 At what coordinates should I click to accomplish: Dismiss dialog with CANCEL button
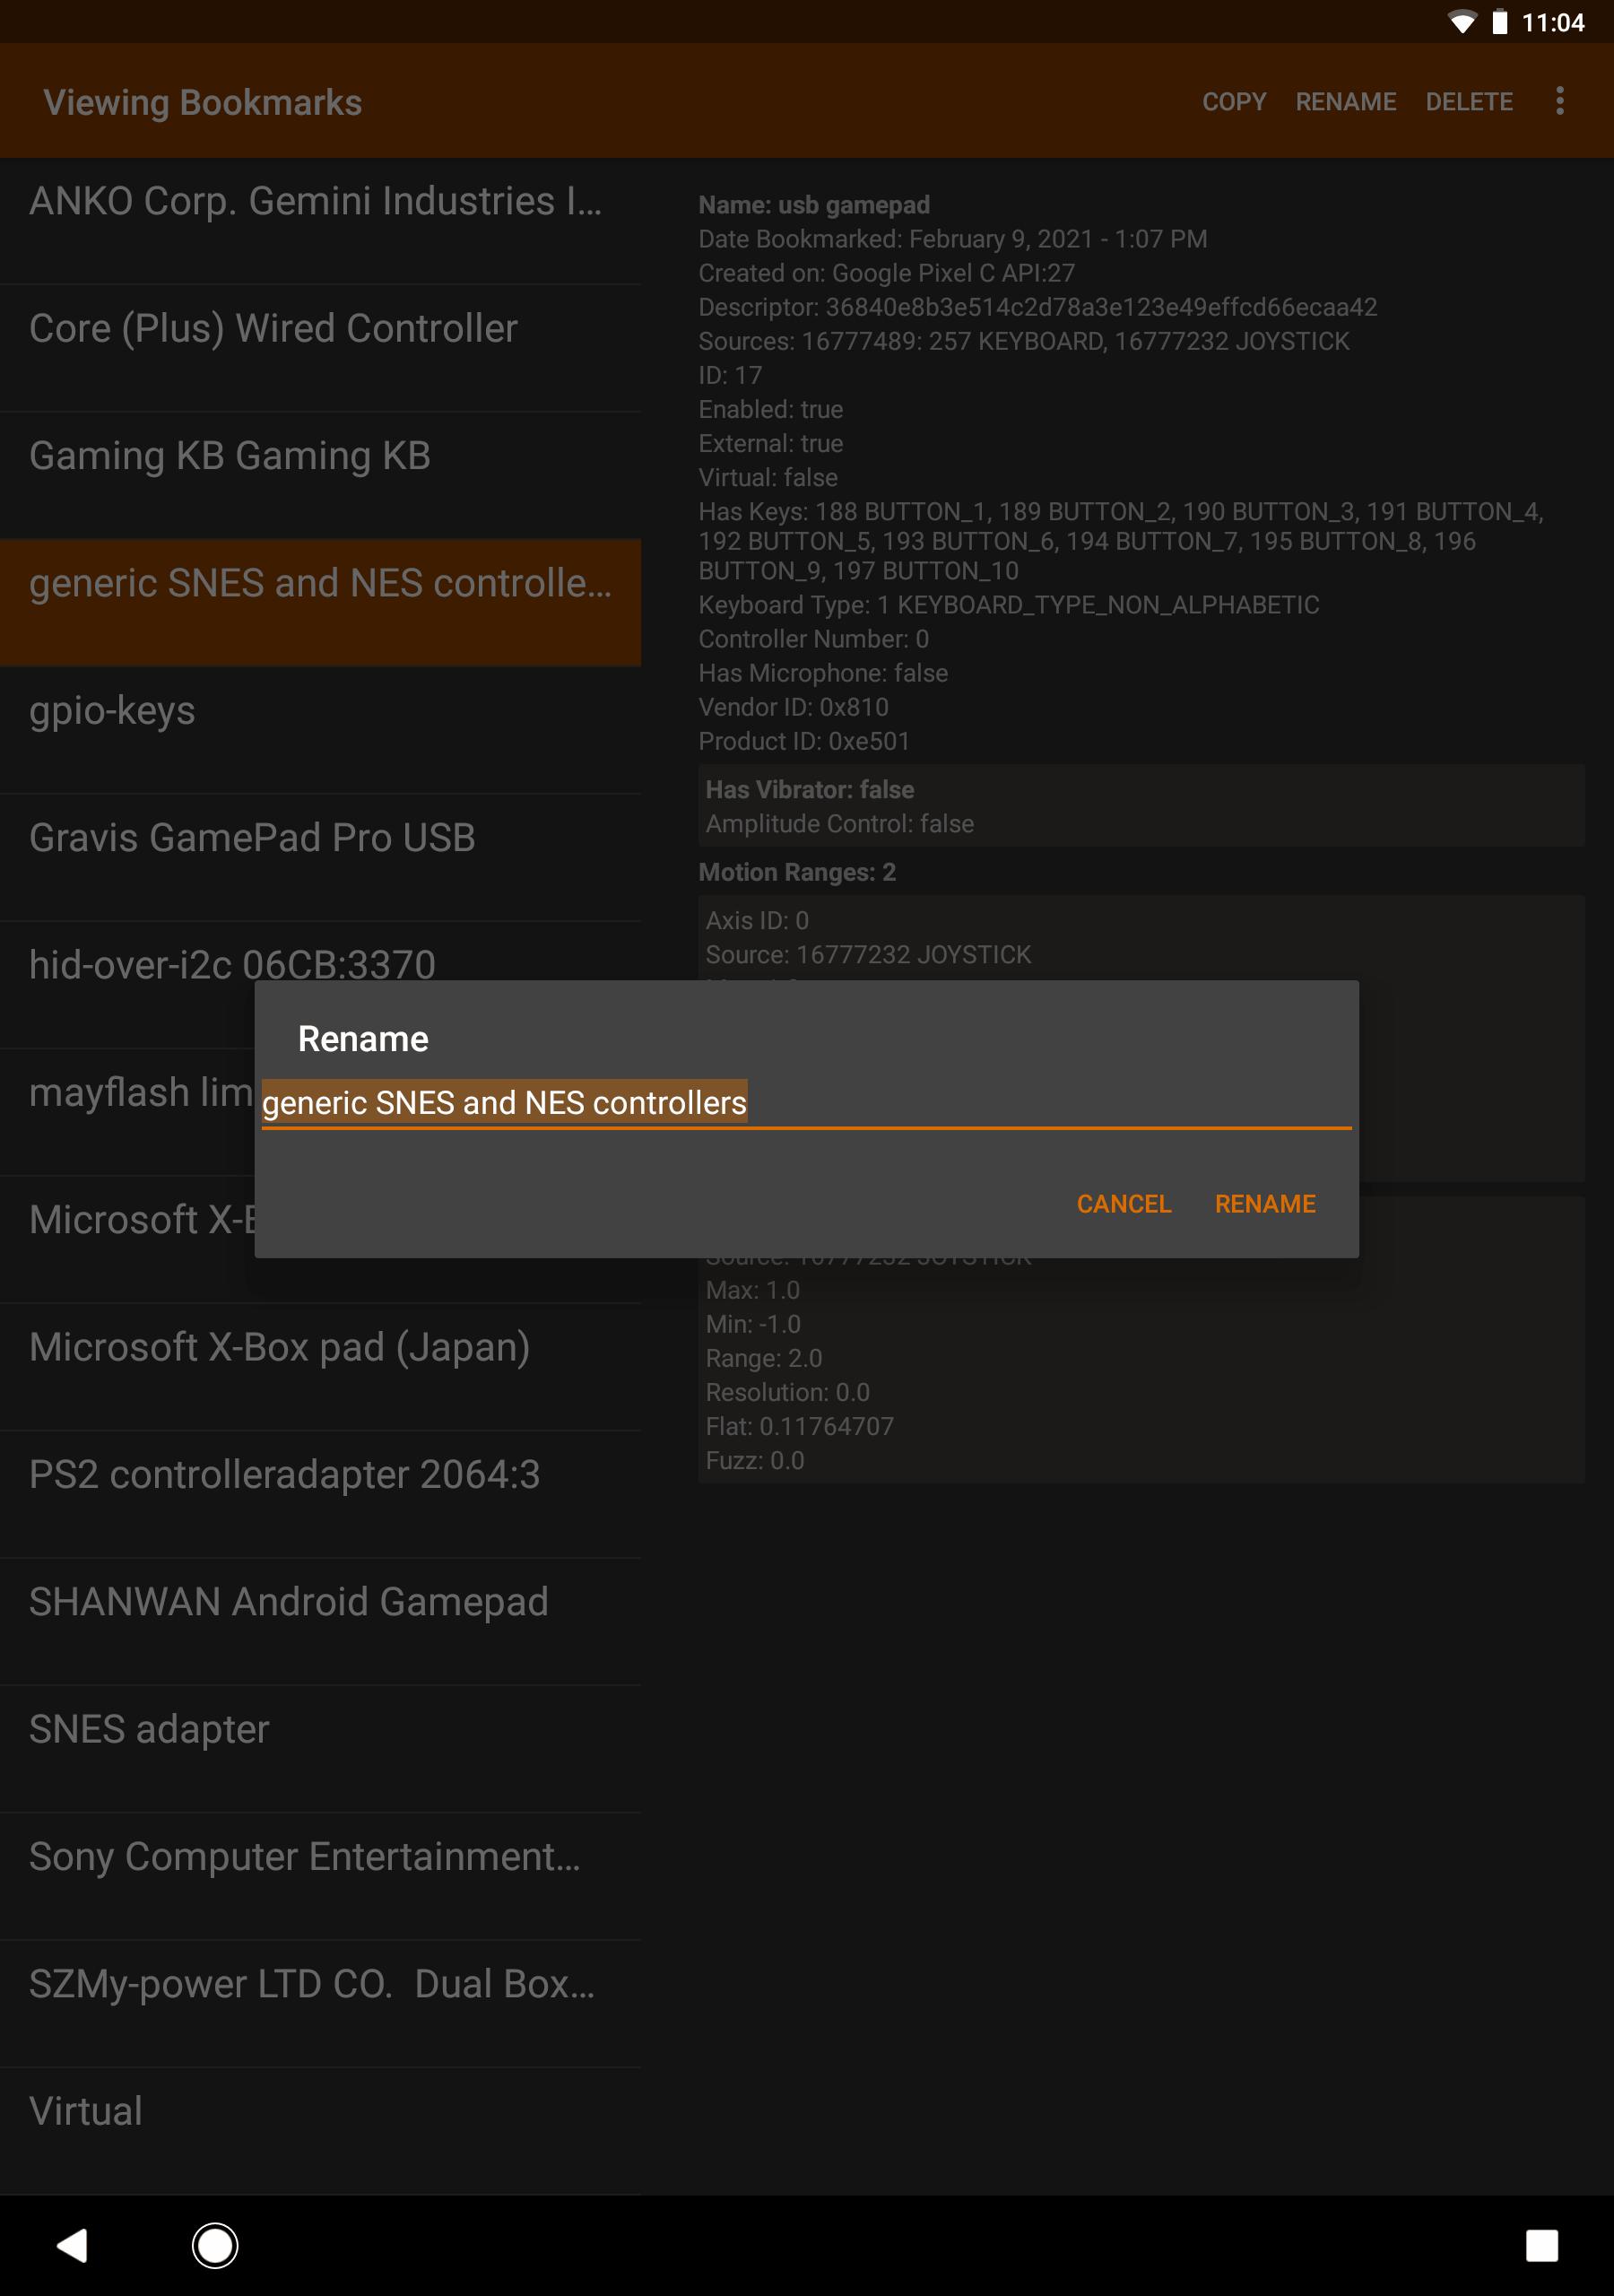[1123, 1204]
